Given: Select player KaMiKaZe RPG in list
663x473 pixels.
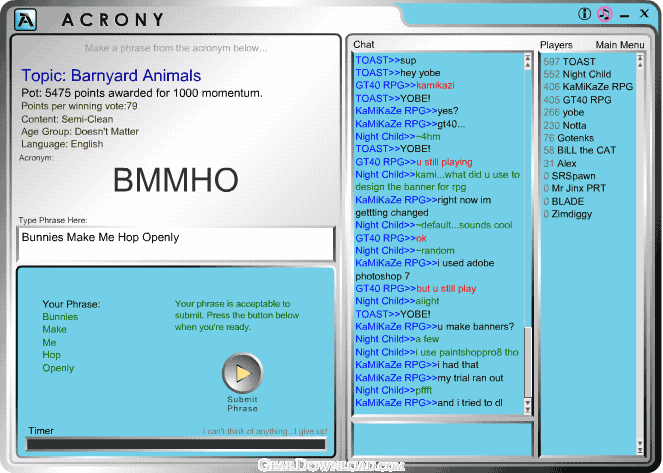Looking at the screenshot, I should pyautogui.click(x=588, y=87).
